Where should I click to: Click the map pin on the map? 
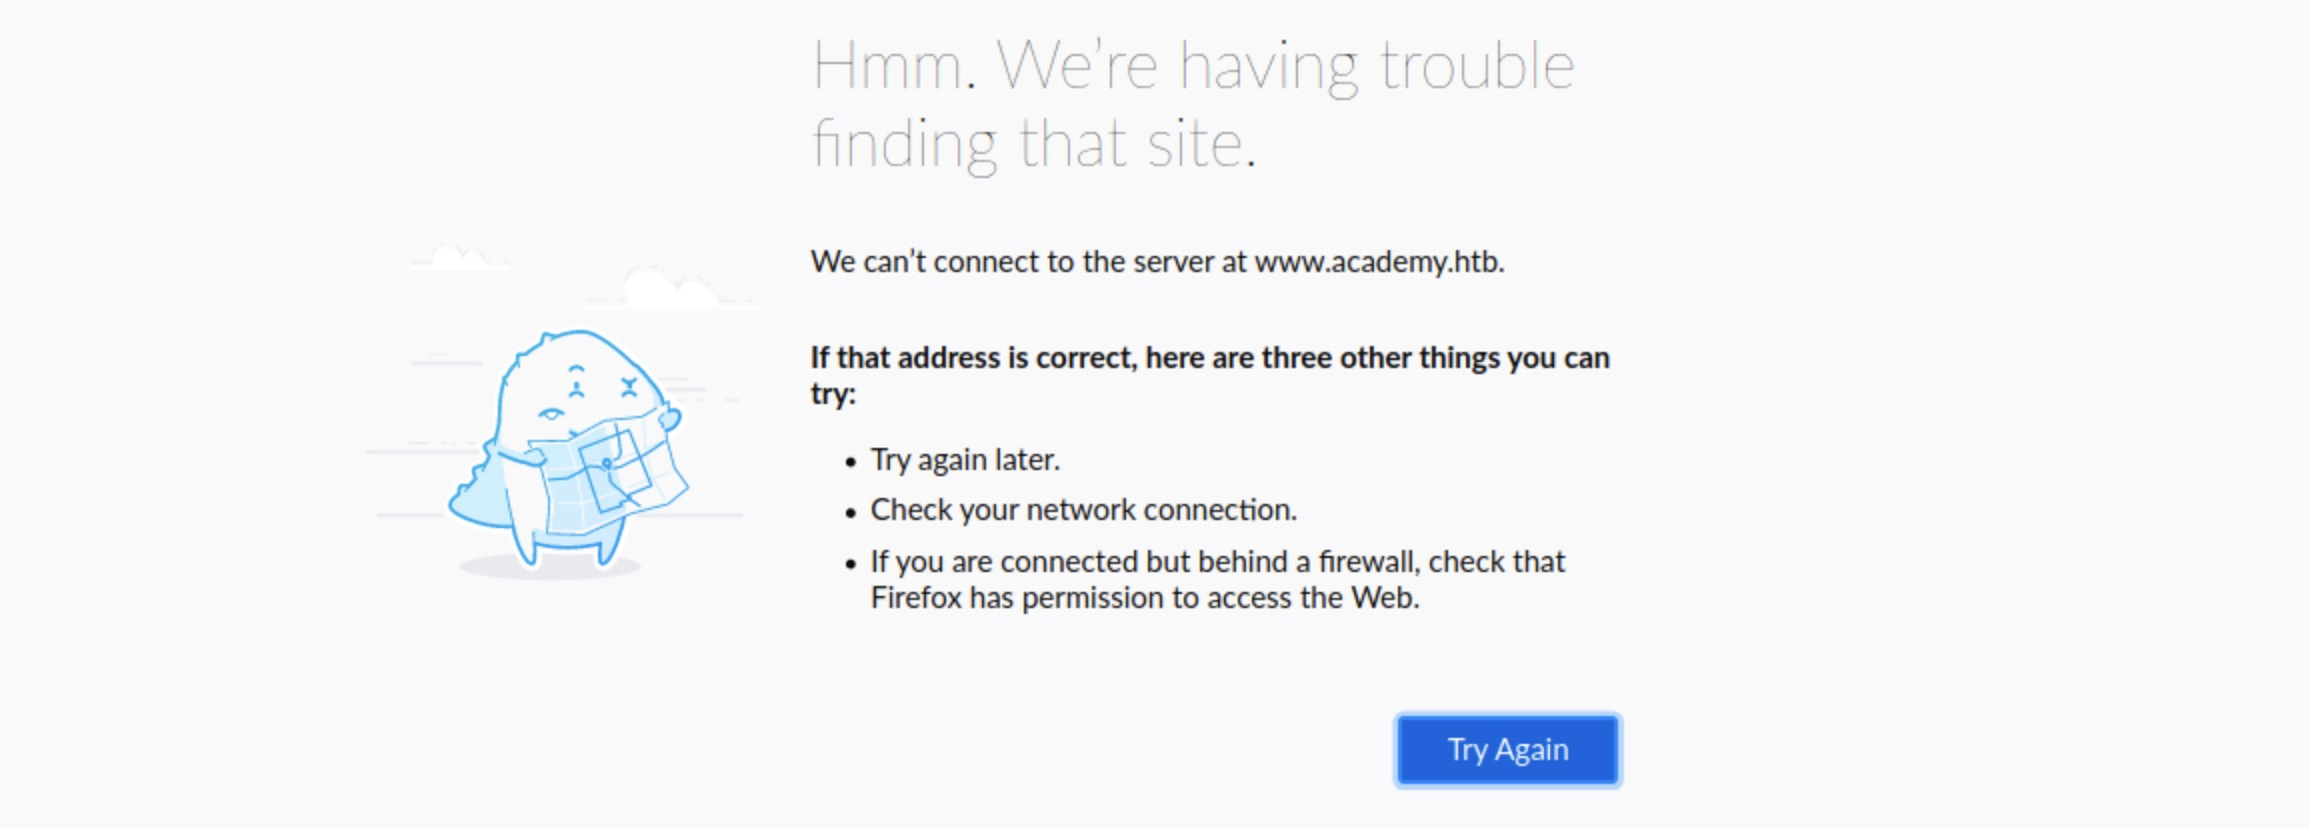click(x=607, y=464)
